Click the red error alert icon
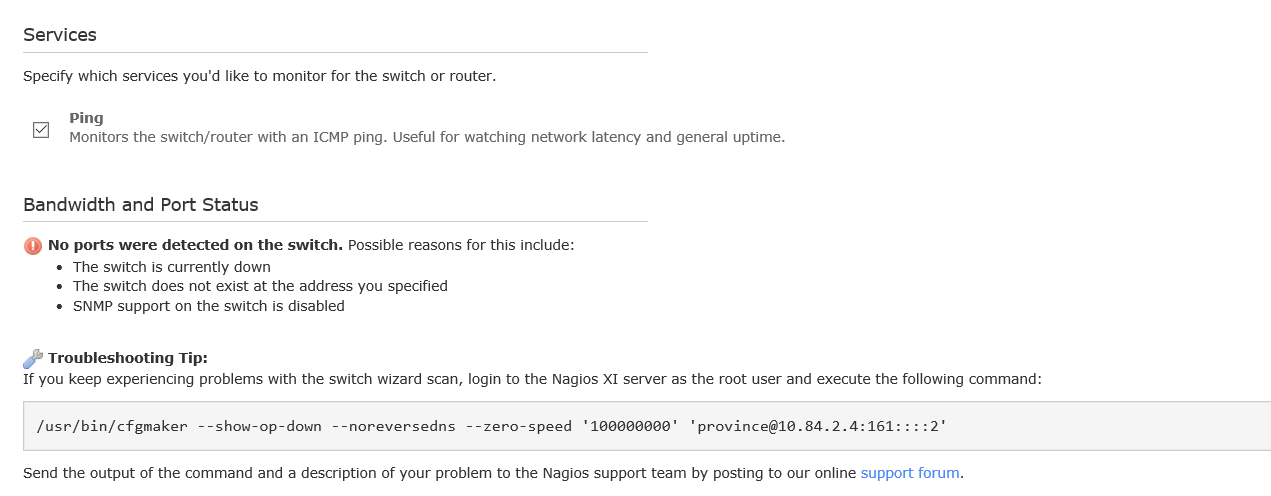Screen dimensions: 1271x496 click(x=33, y=245)
